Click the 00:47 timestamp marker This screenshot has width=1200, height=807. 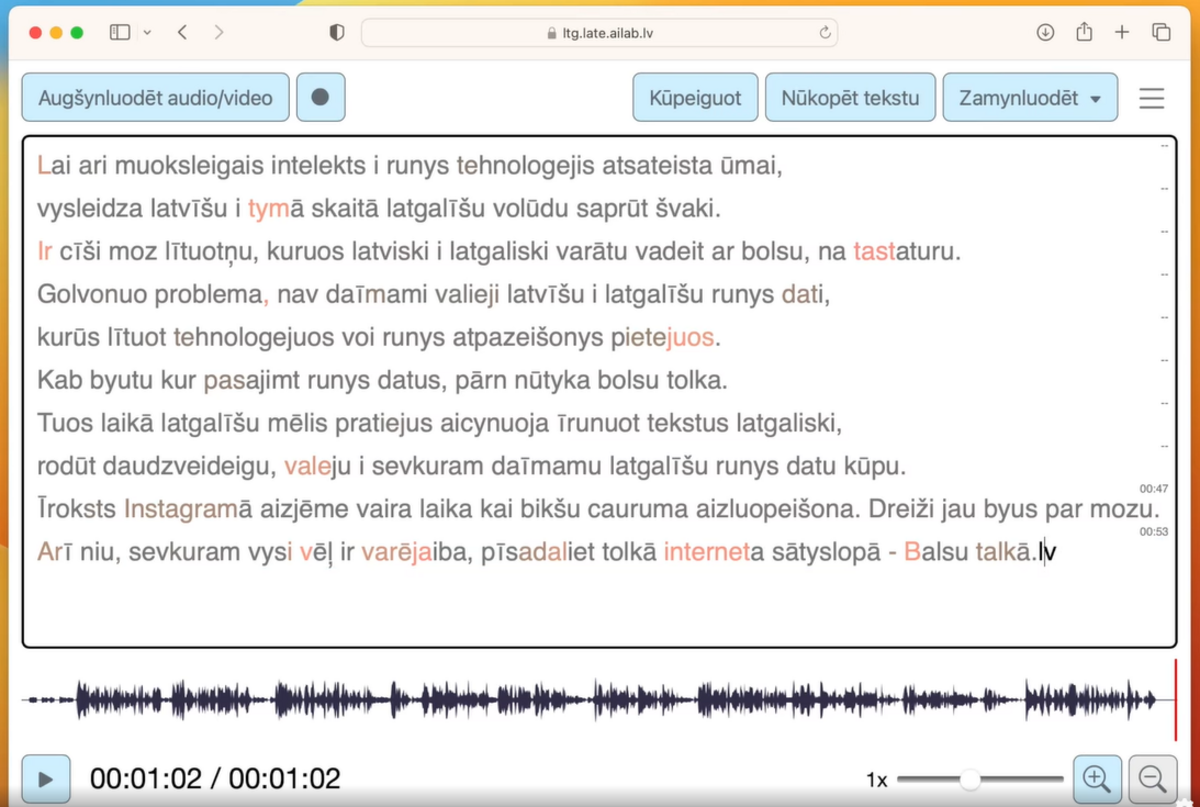[1154, 489]
